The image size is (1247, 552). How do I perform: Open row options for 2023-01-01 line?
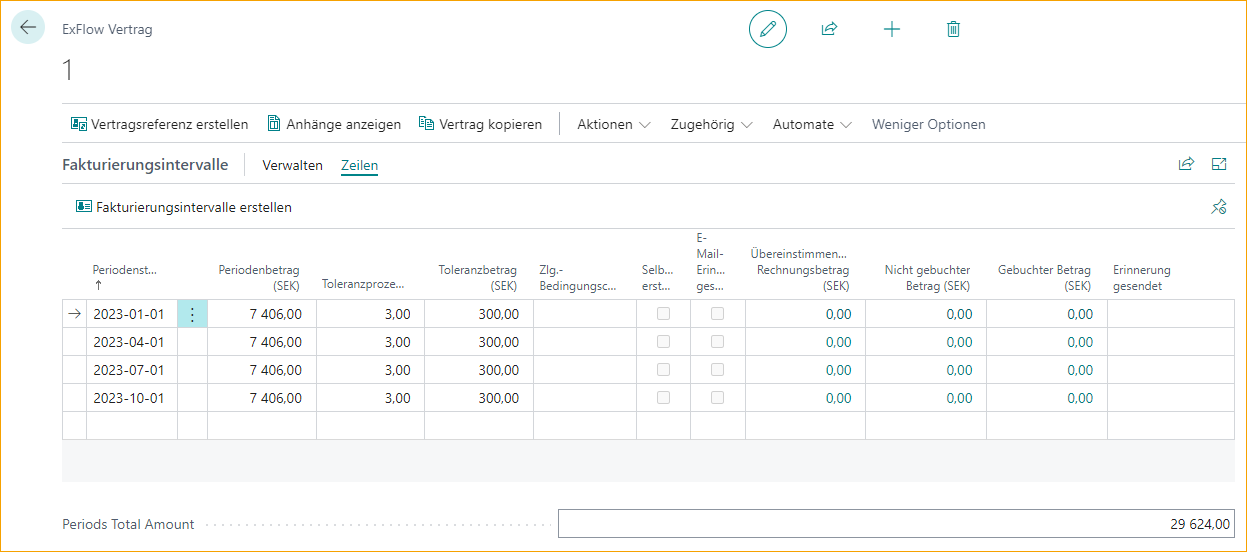pos(192,314)
